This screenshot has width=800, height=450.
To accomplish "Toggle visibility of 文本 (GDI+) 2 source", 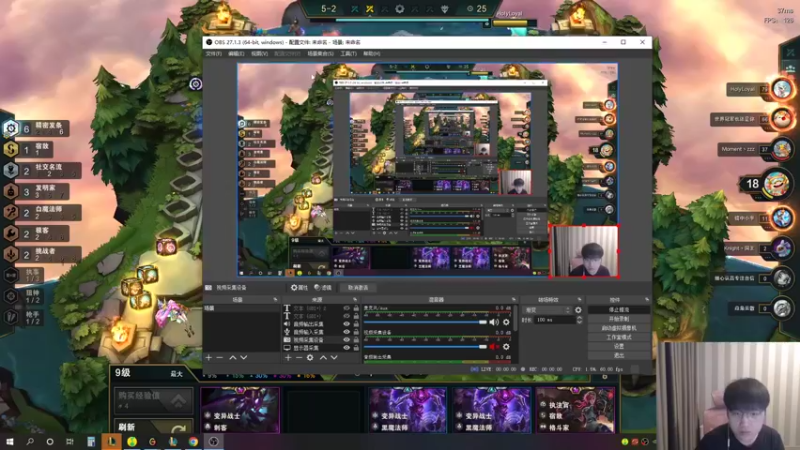I will coord(347,308).
